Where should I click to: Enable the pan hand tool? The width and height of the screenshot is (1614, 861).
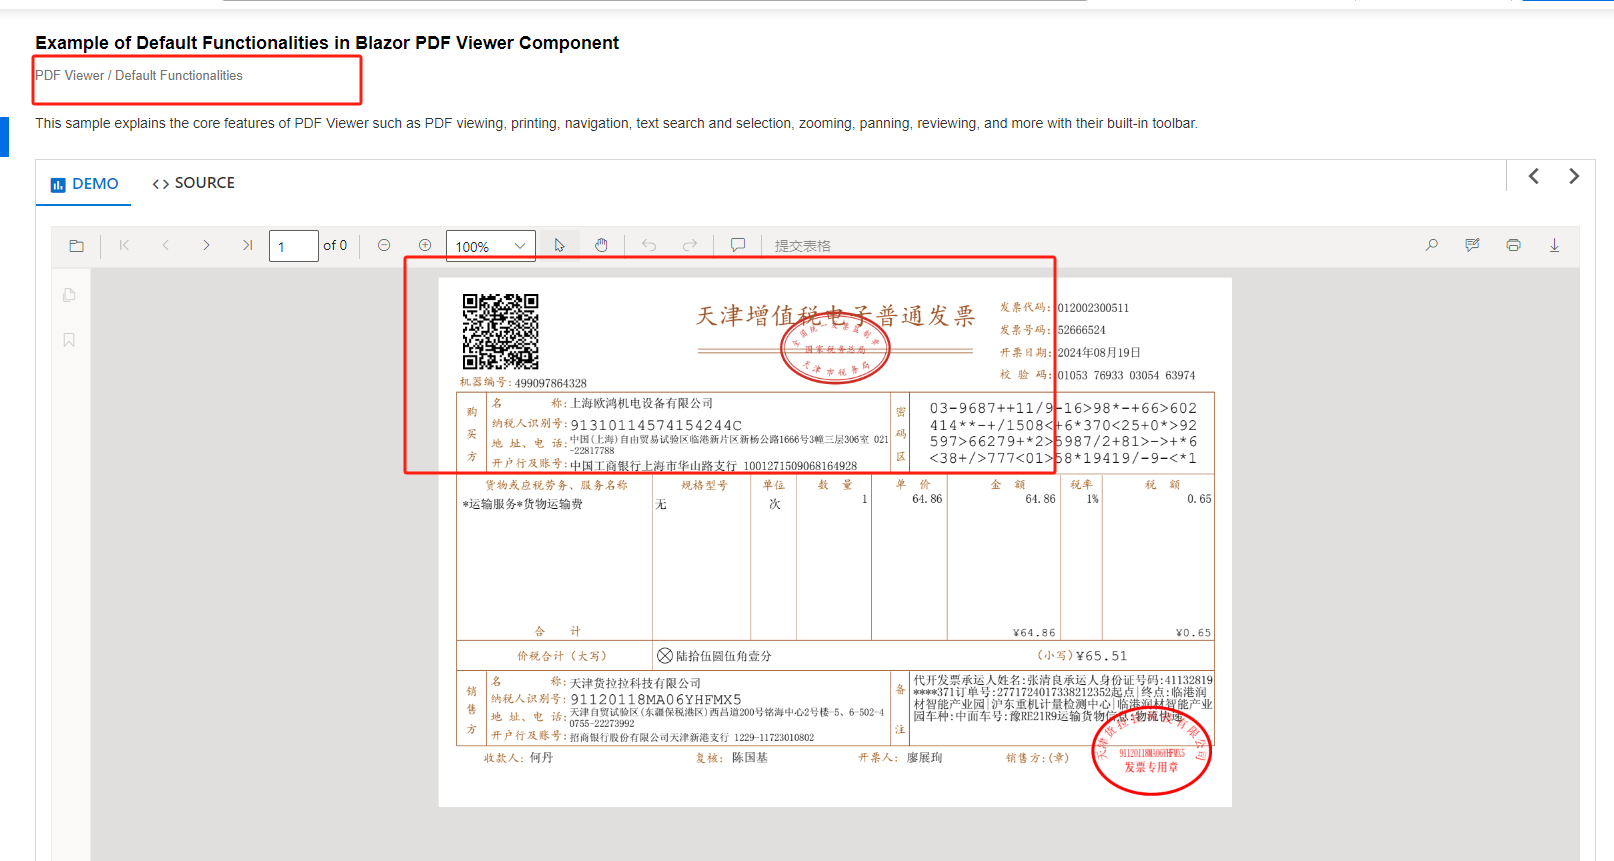601,246
